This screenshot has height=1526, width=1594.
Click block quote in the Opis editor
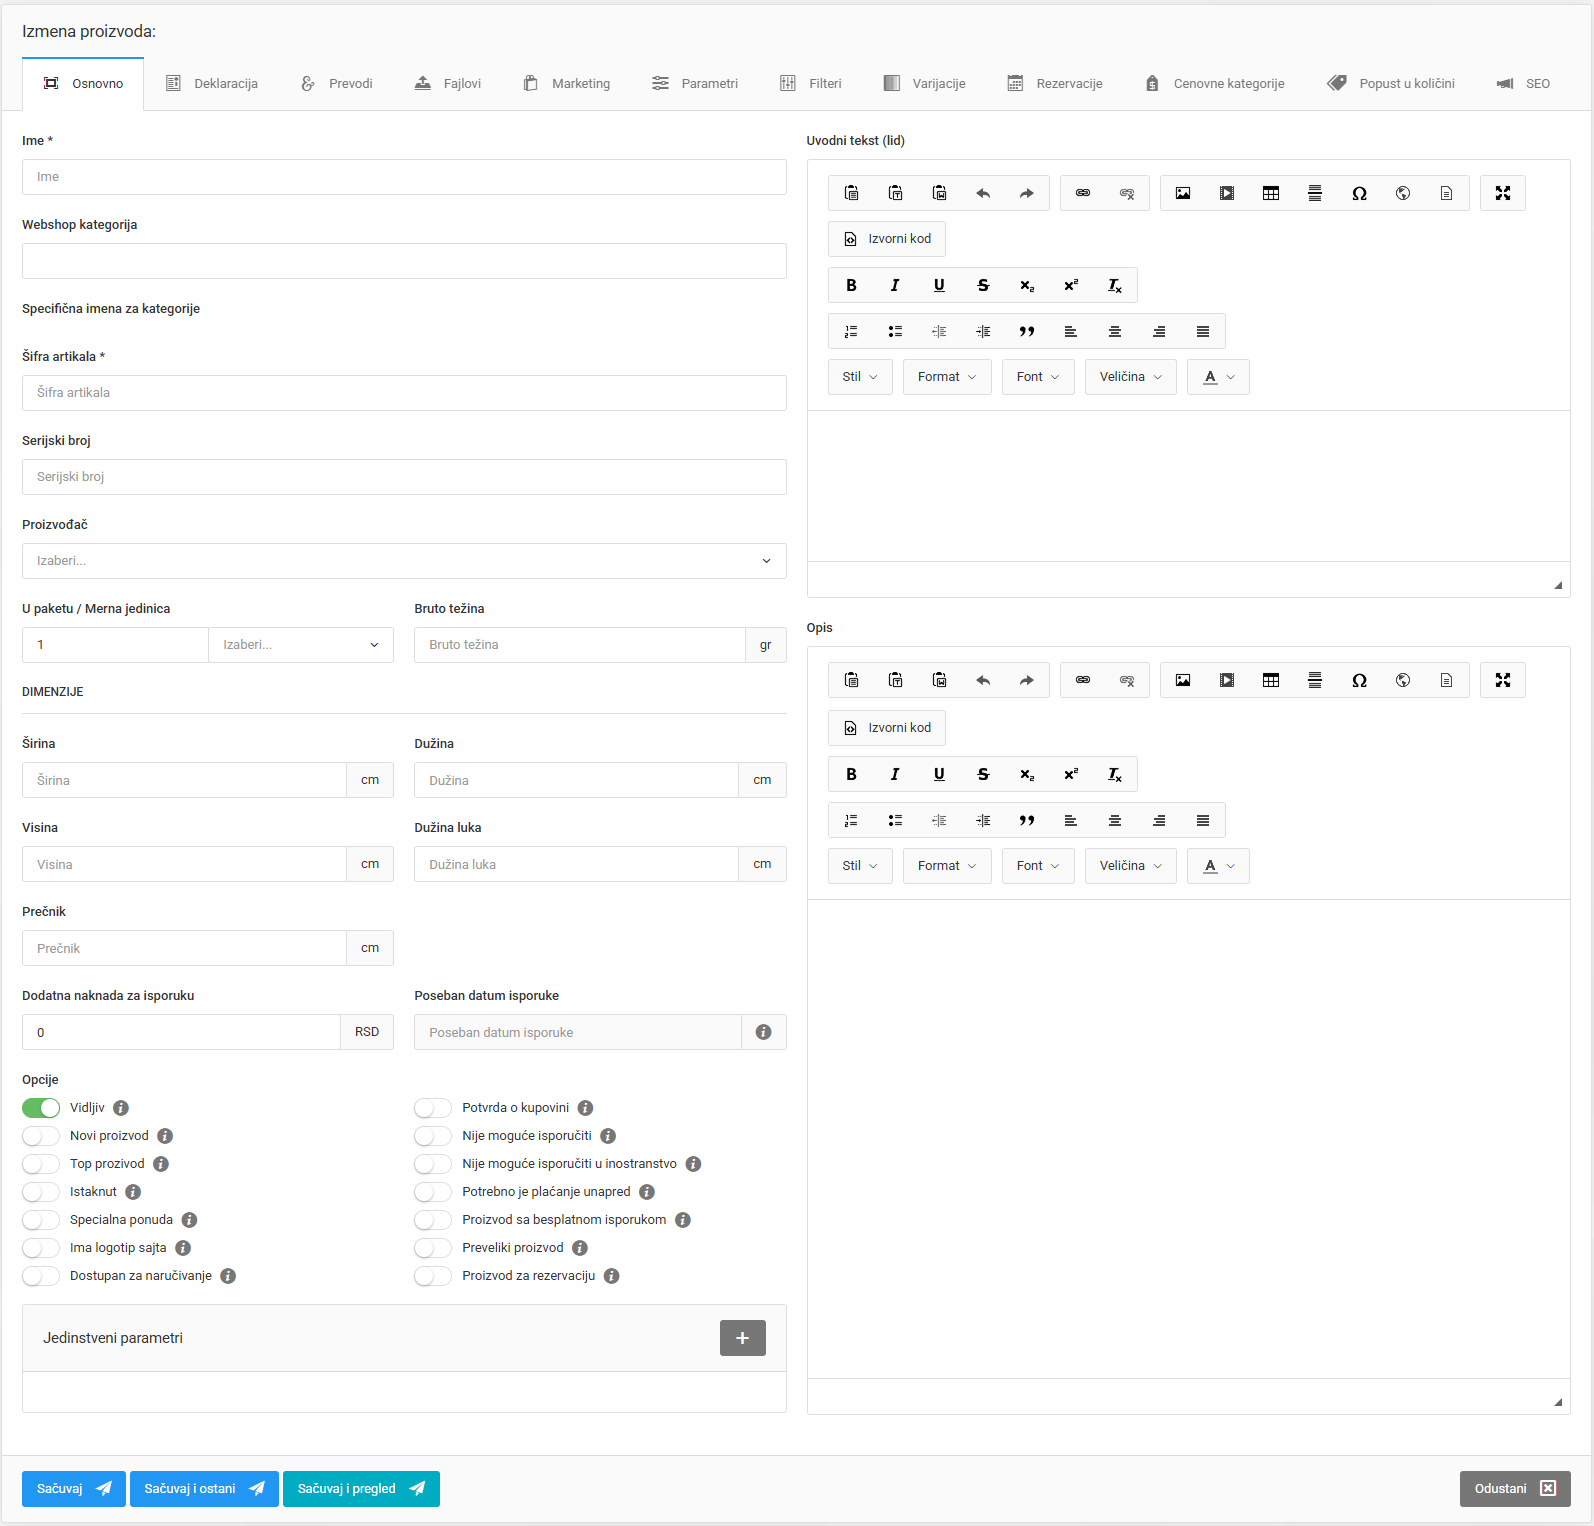pos(1027,820)
